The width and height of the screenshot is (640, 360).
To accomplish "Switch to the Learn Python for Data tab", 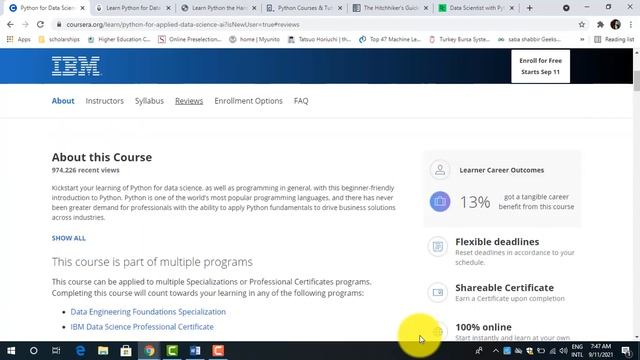I will click(133, 8).
